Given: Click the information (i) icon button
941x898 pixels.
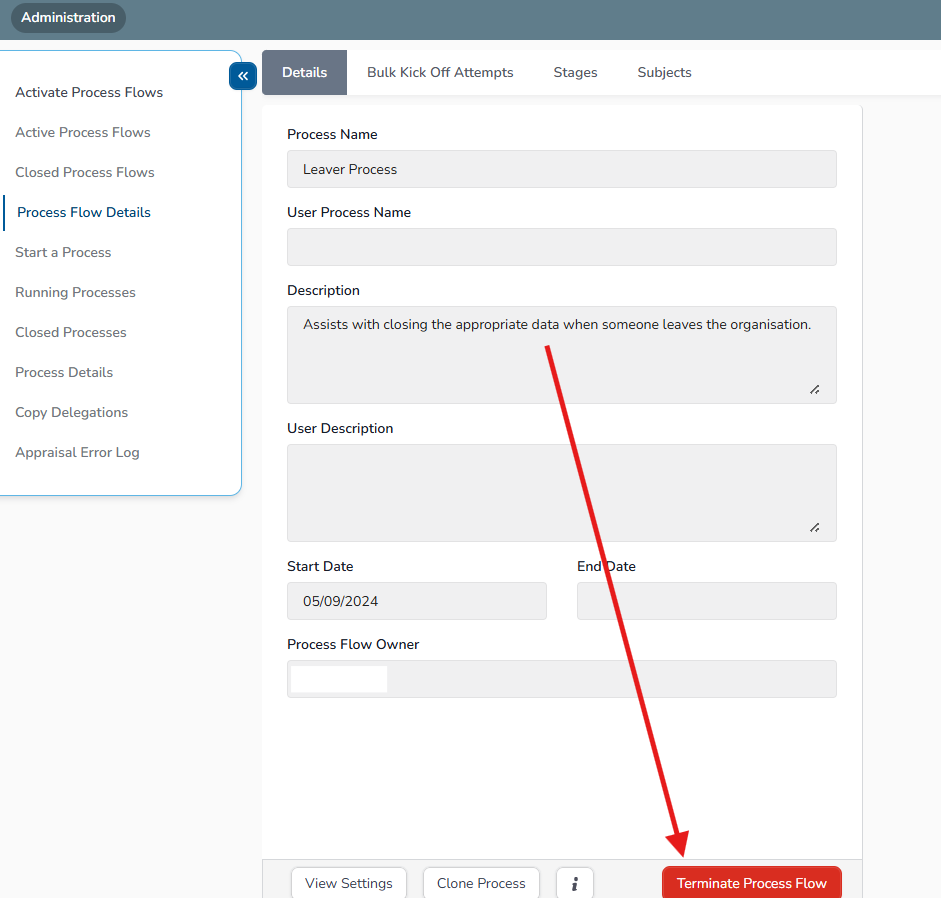Looking at the screenshot, I should [x=574, y=883].
